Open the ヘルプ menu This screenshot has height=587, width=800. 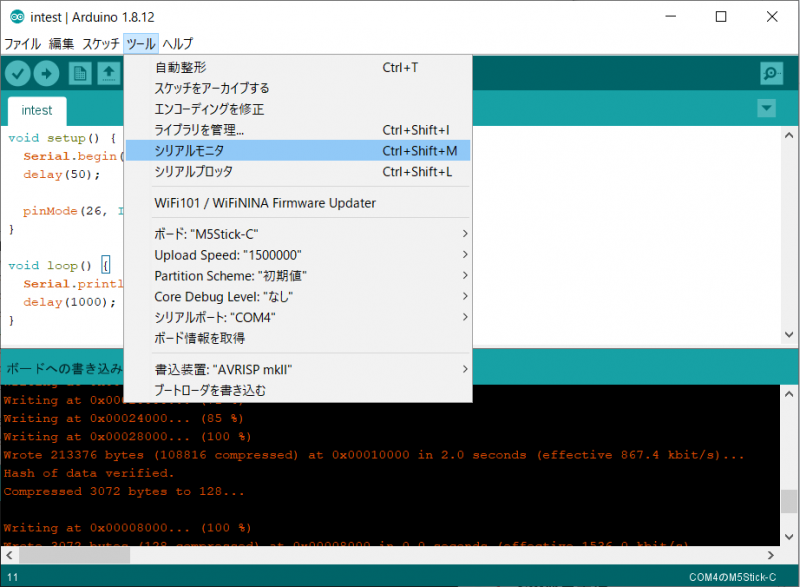click(176, 43)
